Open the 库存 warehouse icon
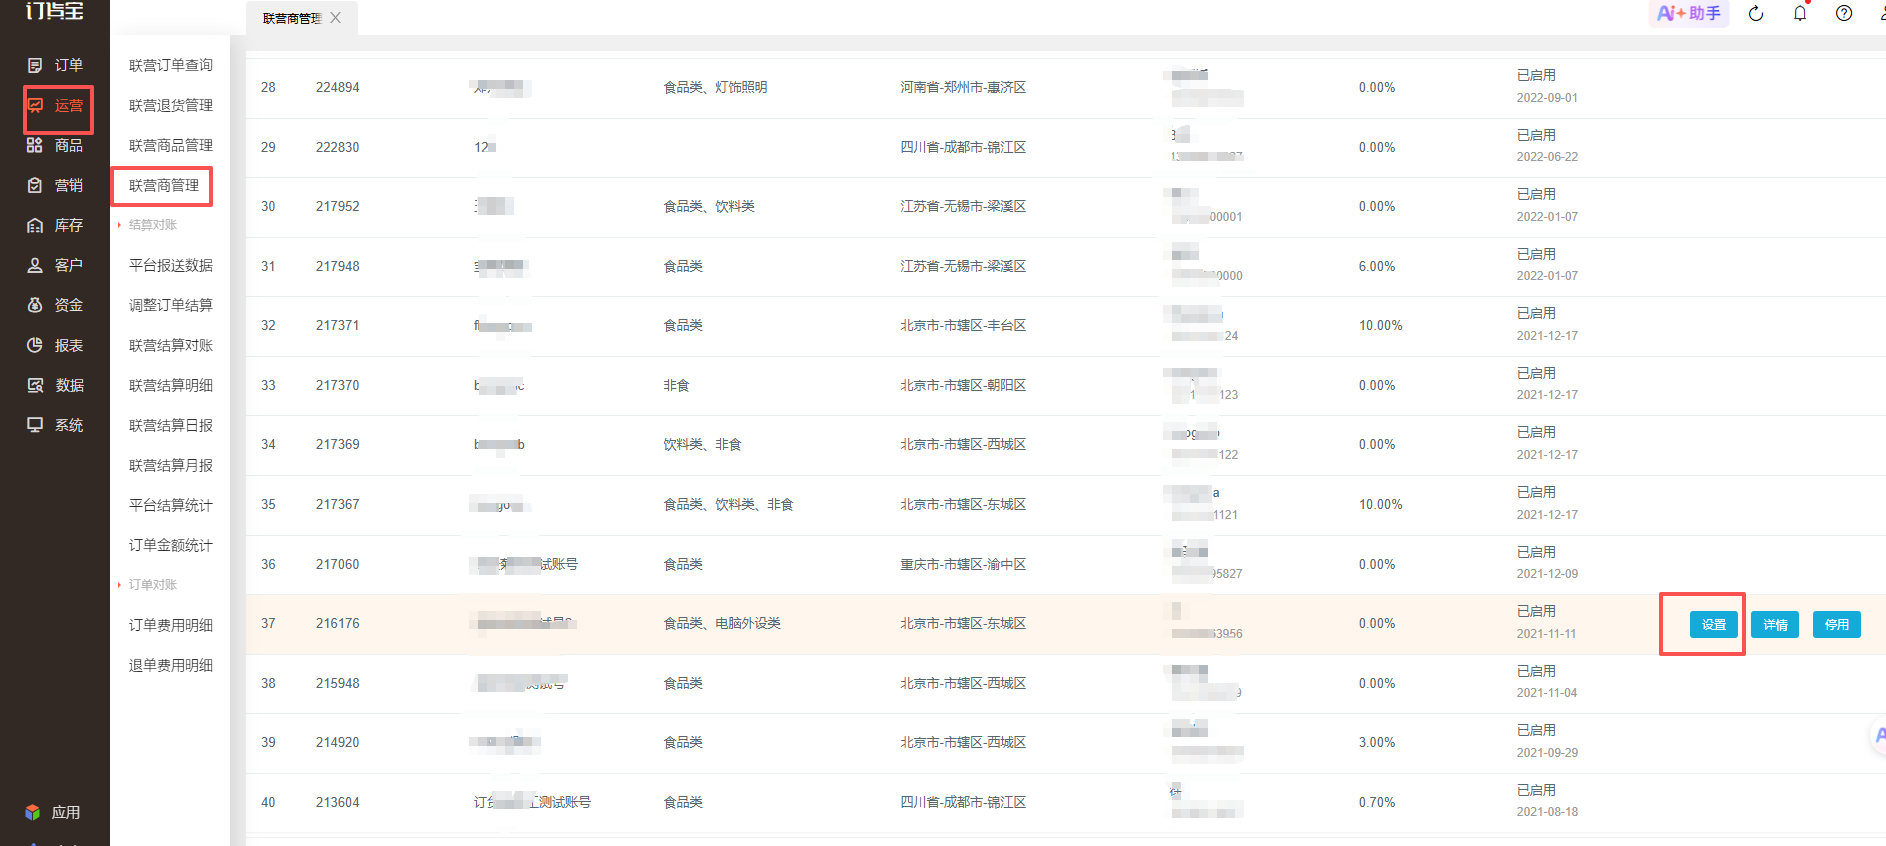Image resolution: width=1886 pixels, height=846 pixels. tap(35, 225)
